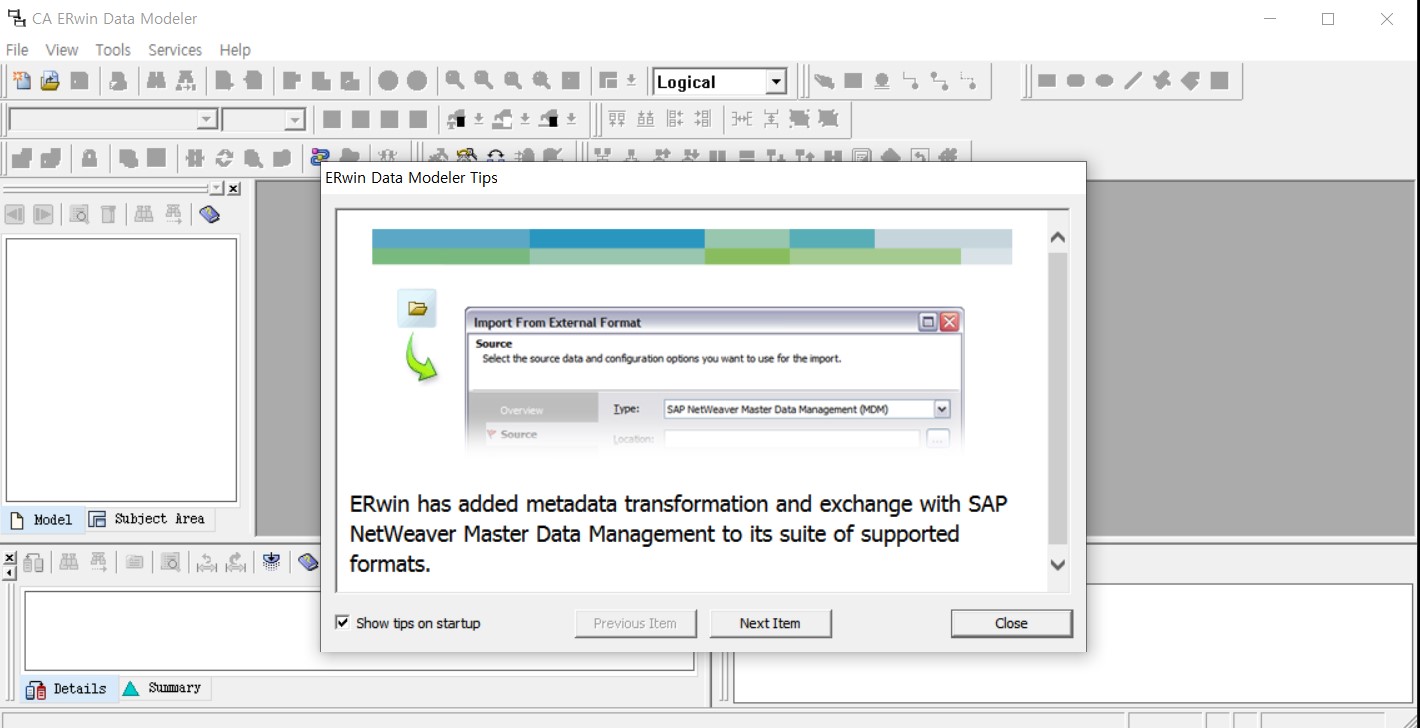The width and height of the screenshot is (1420, 728).
Task: Click the Open model folder icon
Action: click(49, 81)
